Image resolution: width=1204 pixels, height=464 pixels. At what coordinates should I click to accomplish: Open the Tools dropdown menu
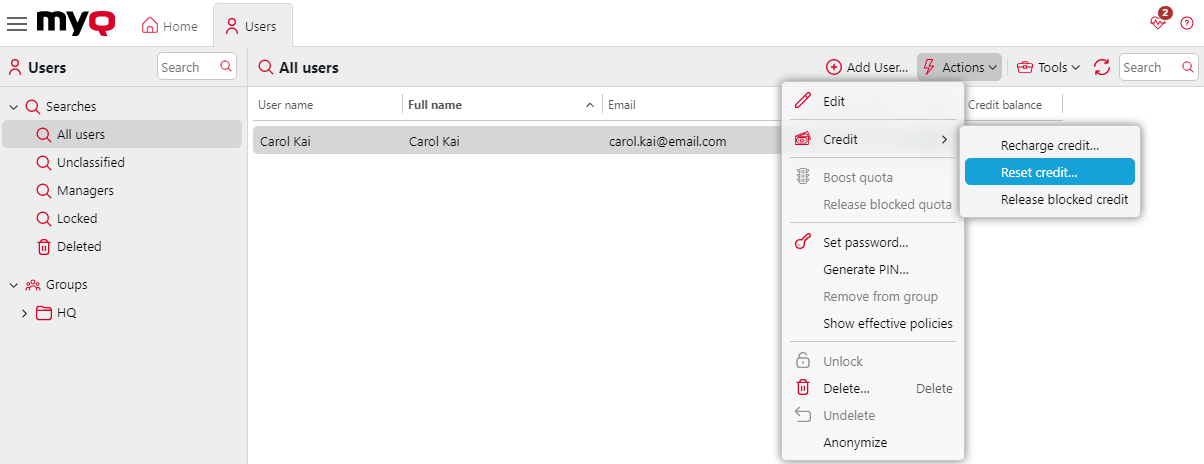(1048, 67)
